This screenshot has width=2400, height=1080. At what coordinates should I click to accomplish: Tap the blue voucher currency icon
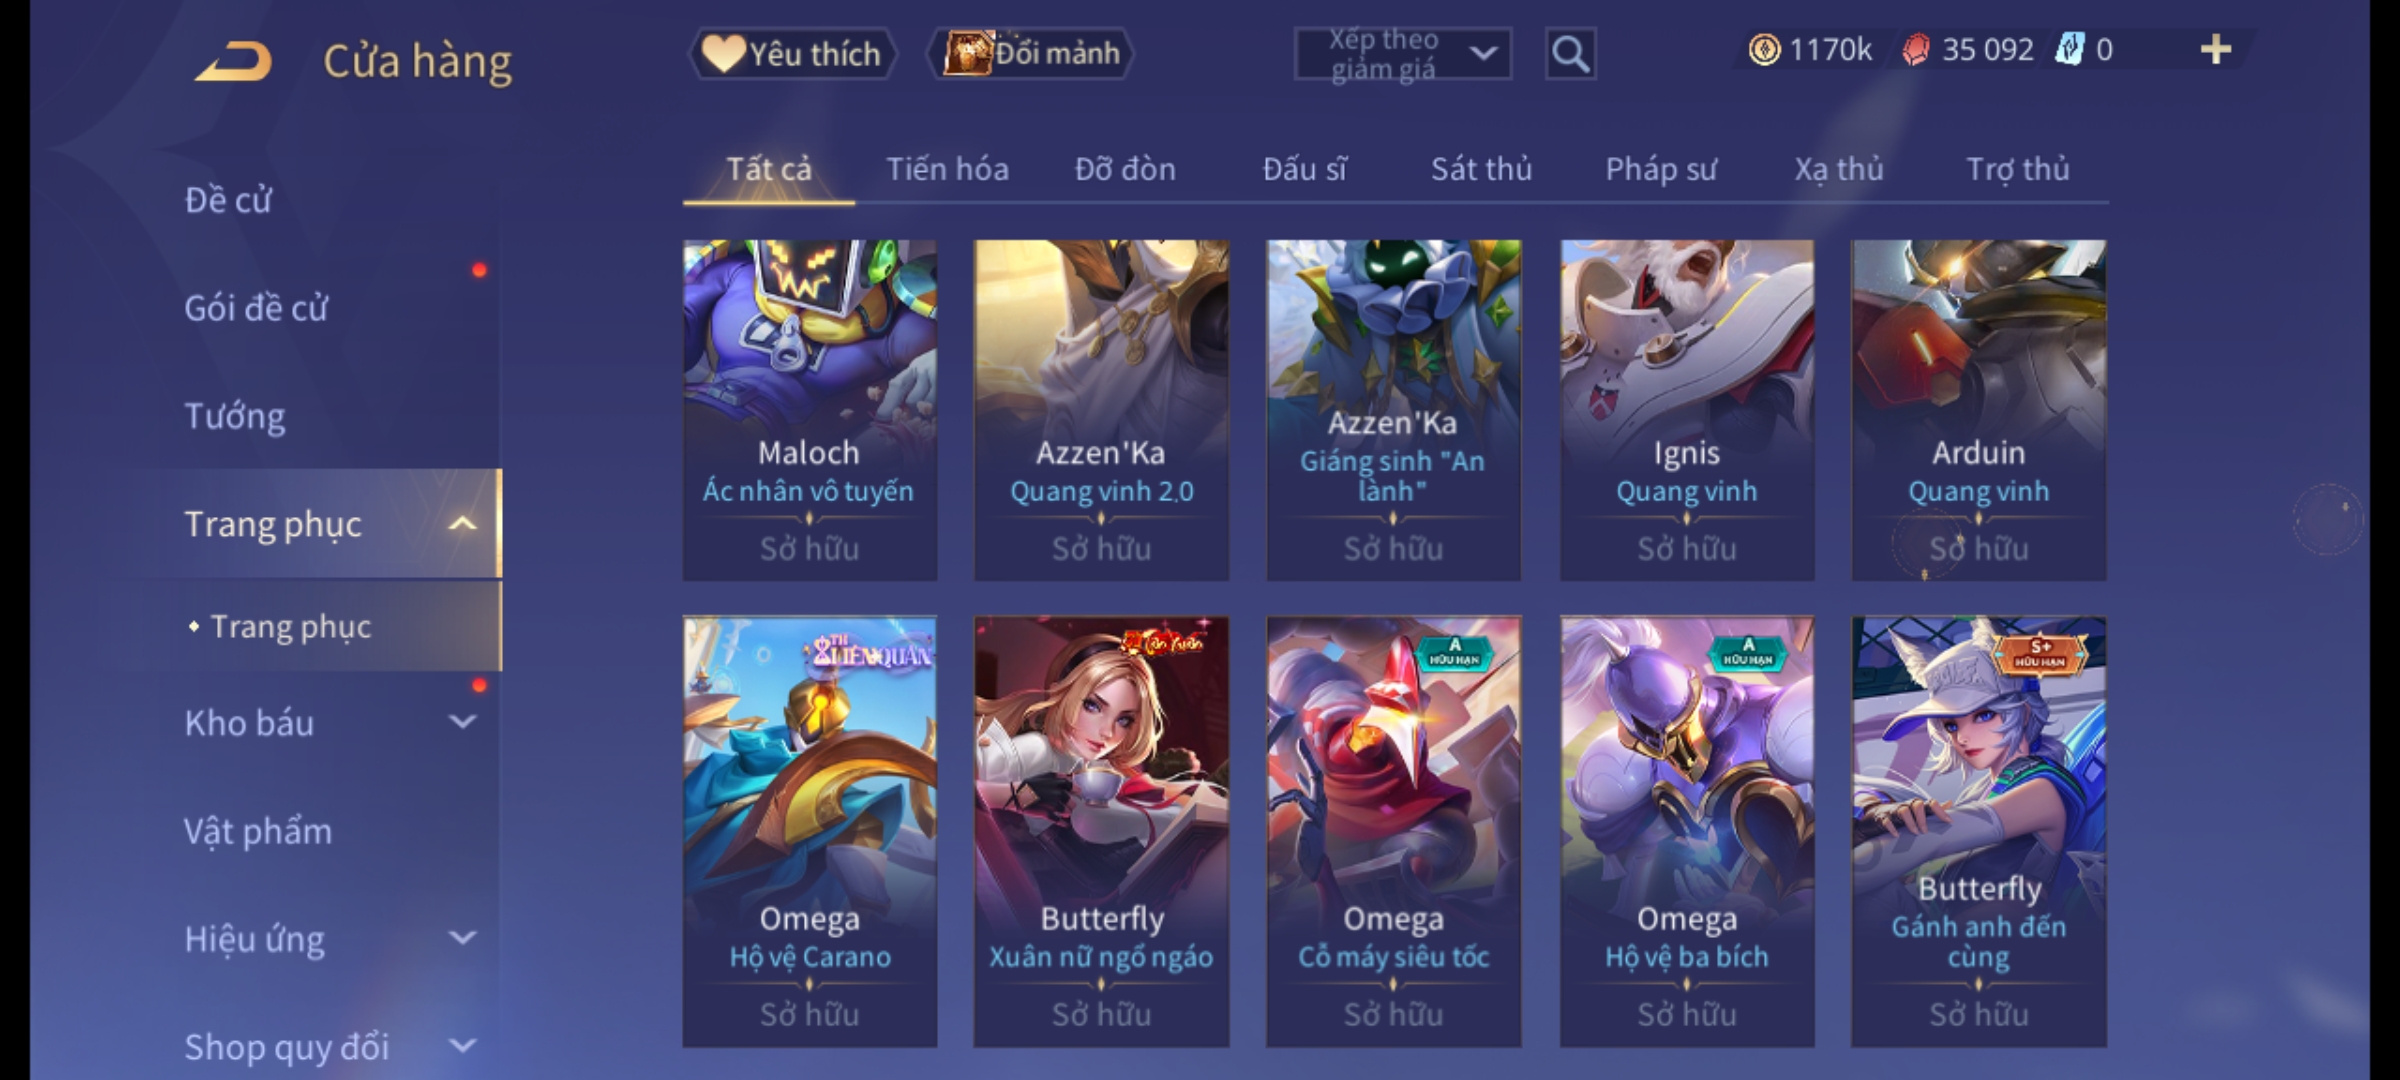pos(2069,49)
